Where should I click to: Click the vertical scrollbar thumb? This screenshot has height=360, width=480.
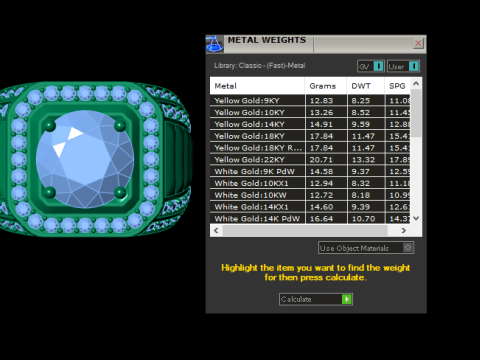[416, 113]
